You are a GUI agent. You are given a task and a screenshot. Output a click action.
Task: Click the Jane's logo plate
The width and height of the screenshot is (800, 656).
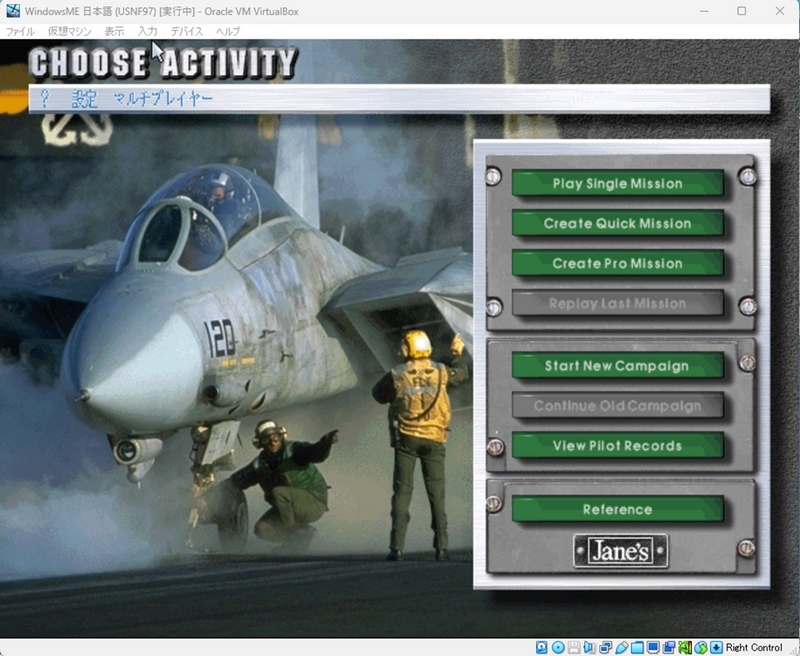[620, 551]
